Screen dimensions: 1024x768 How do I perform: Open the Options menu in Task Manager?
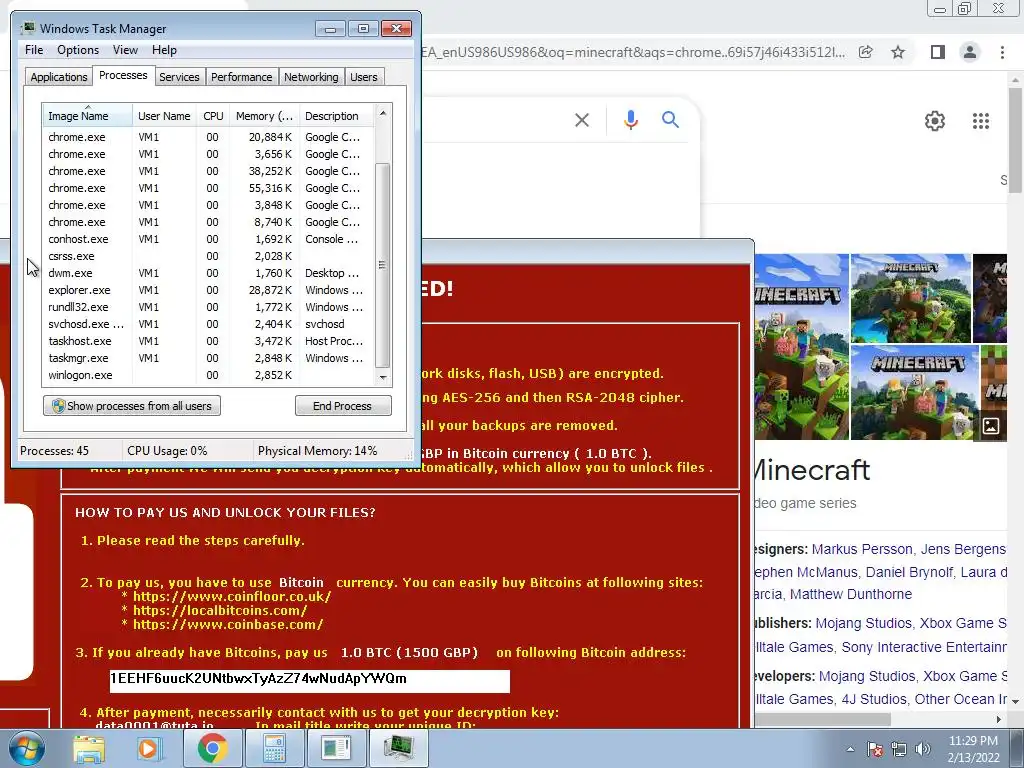tap(78, 50)
